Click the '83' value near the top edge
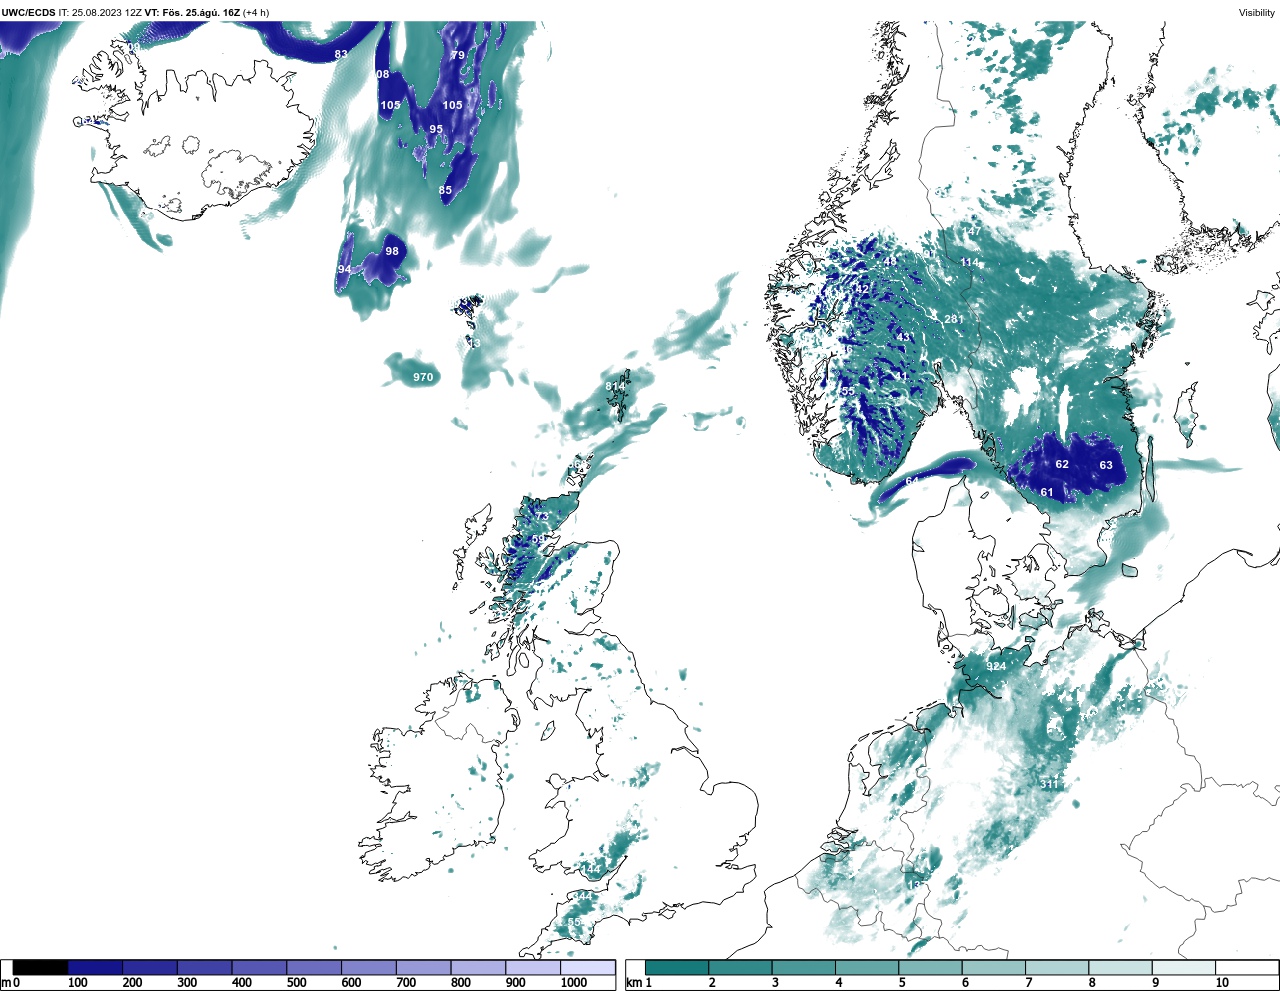Screen dimensions: 1280x991 tap(341, 54)
